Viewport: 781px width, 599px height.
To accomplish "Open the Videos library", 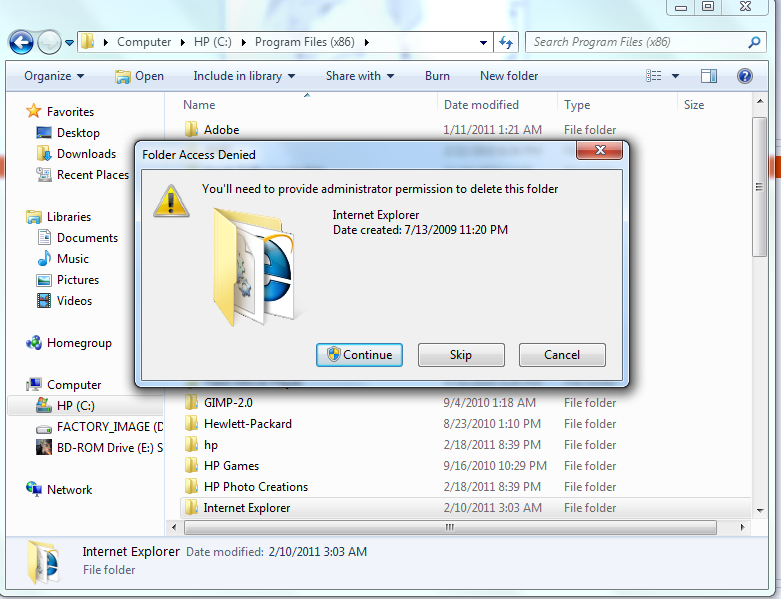I will (64, 301).
